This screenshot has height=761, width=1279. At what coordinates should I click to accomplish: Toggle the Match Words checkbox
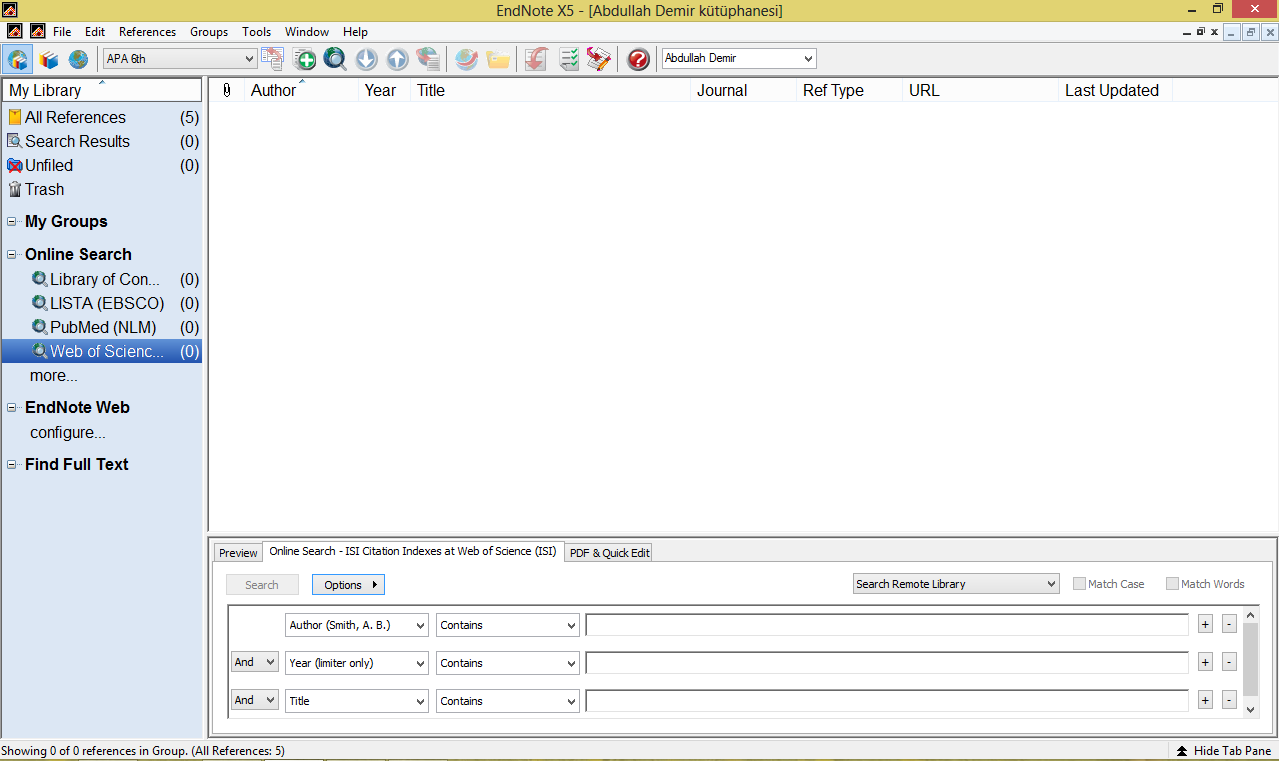[x=1172, y=584]
